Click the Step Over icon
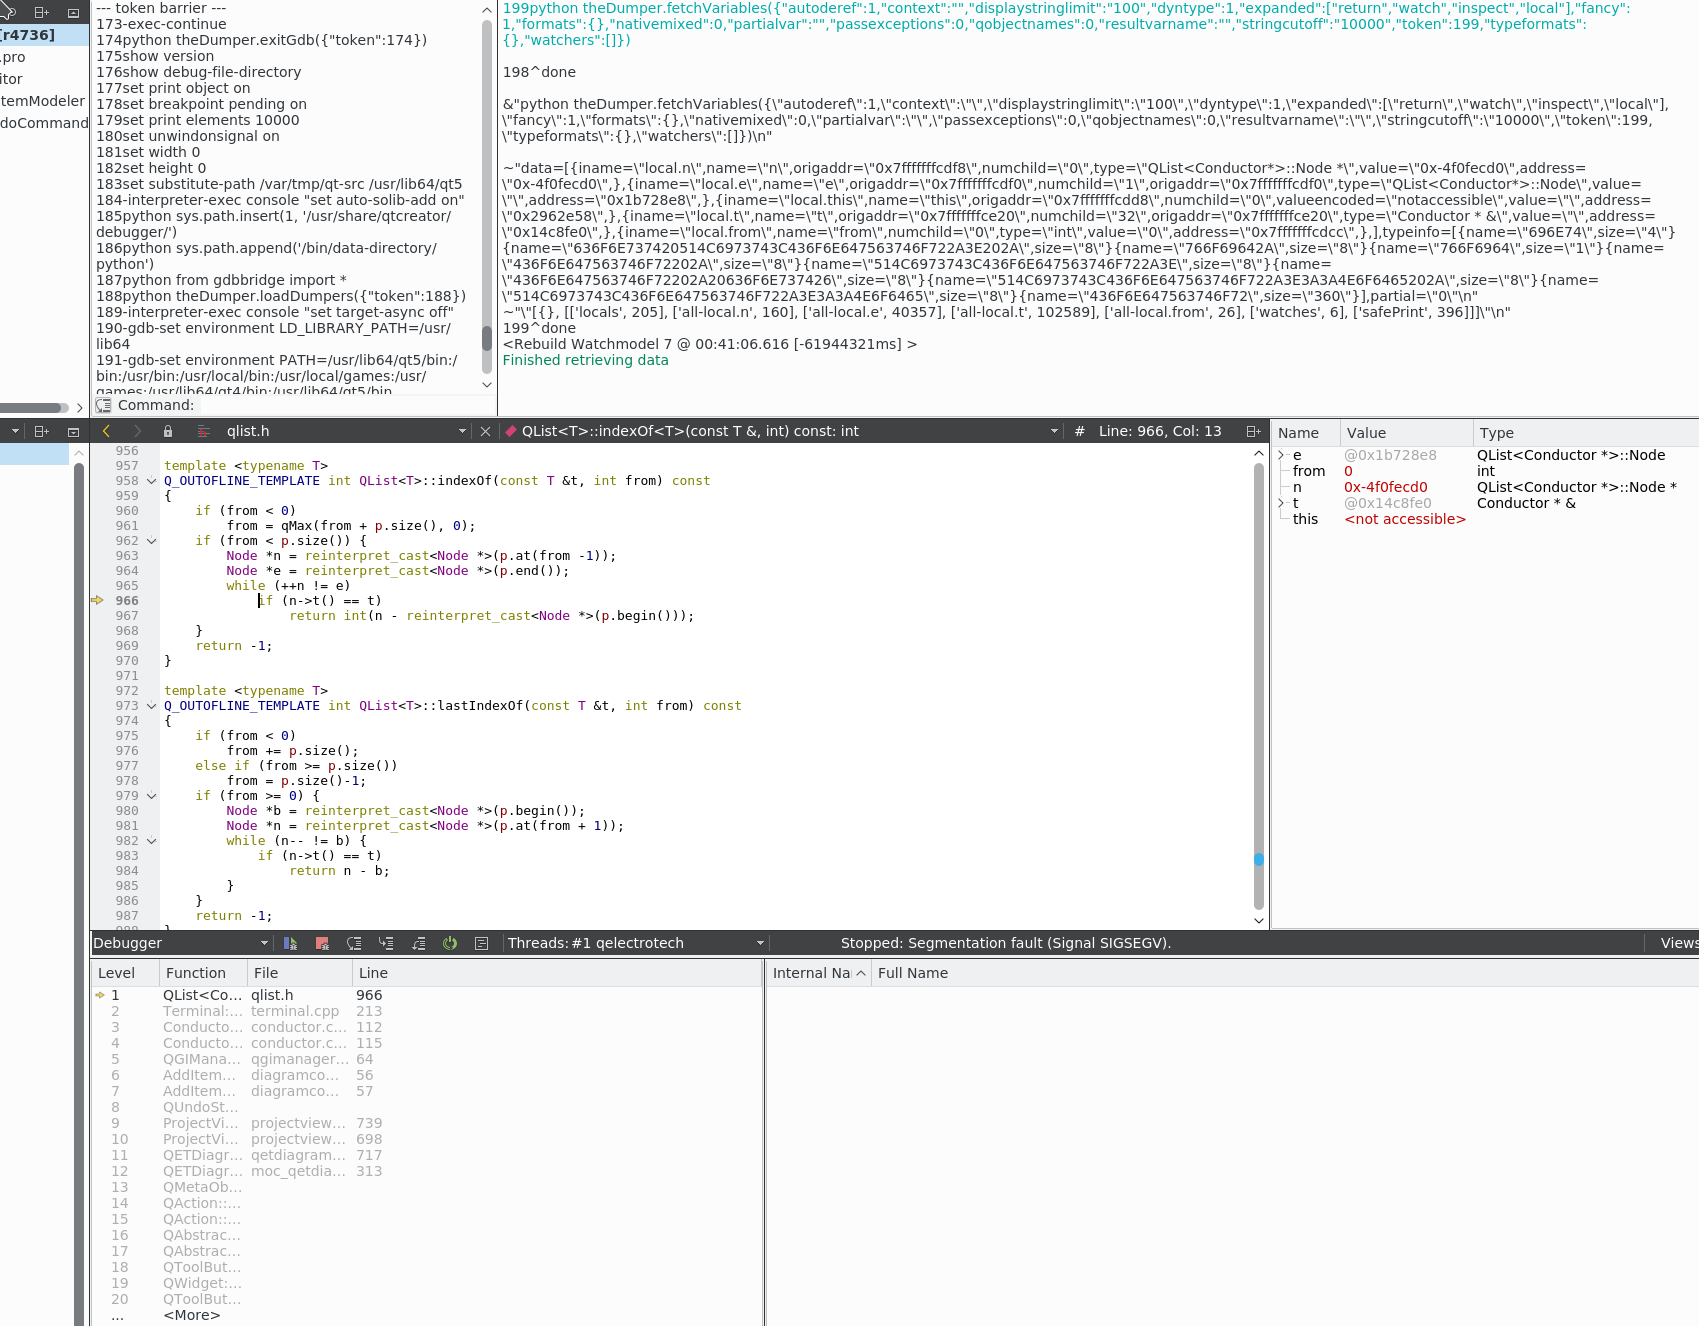Image resolution: width=1699 pixels, height=1326 pixels. coord(354,943)
